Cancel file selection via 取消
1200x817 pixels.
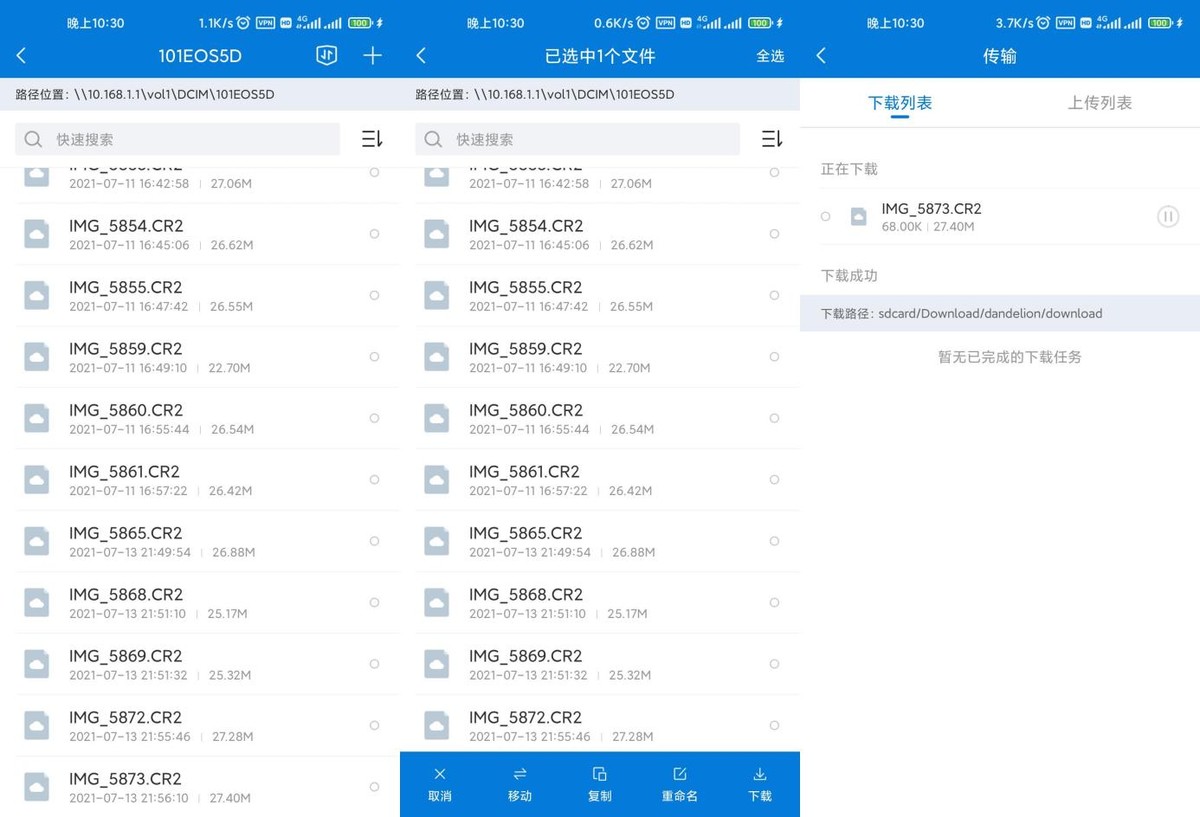click(x=440, y=783)
